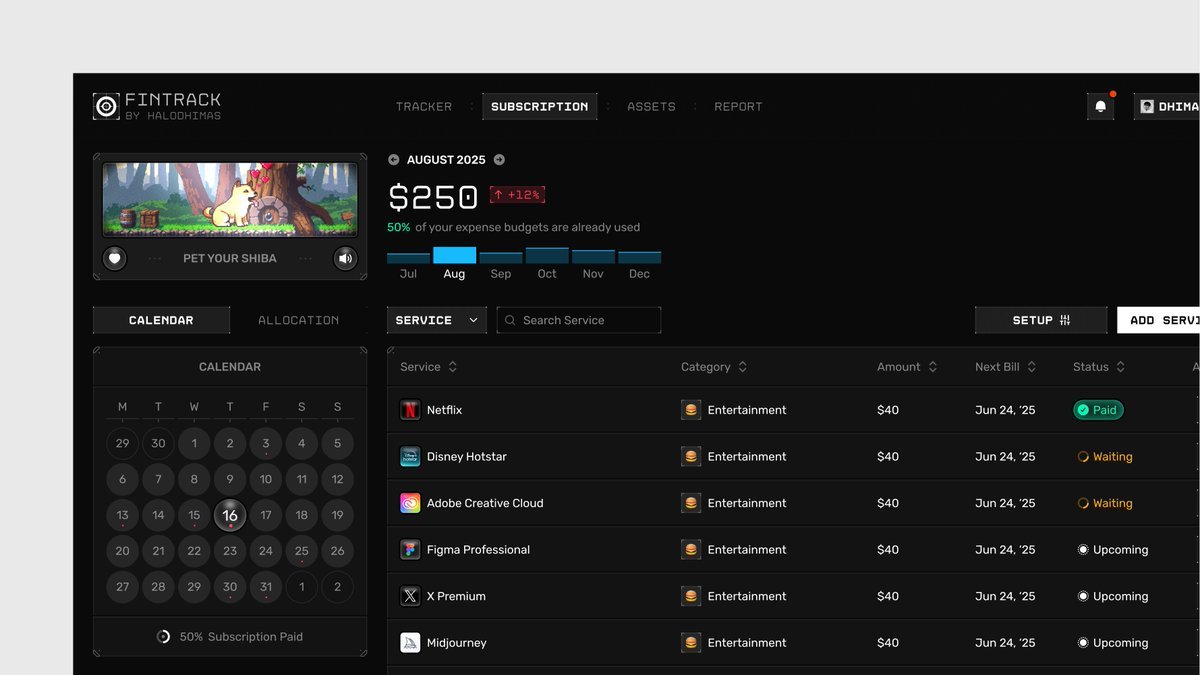This screenshot has height=675, width=1200.
Task: Mute sound with the speaker icon
Action: click(x=345, y=258)
